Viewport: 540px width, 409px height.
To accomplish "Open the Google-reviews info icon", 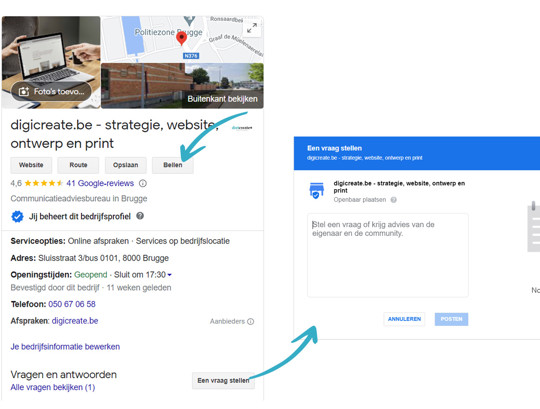I will click(143, 183).
